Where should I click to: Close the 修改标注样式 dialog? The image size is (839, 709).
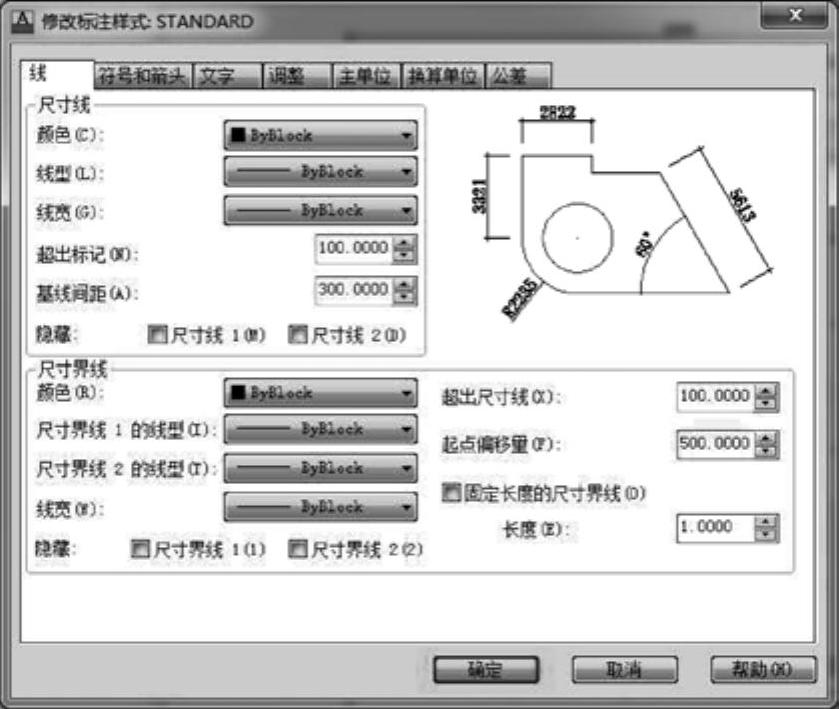795,14
